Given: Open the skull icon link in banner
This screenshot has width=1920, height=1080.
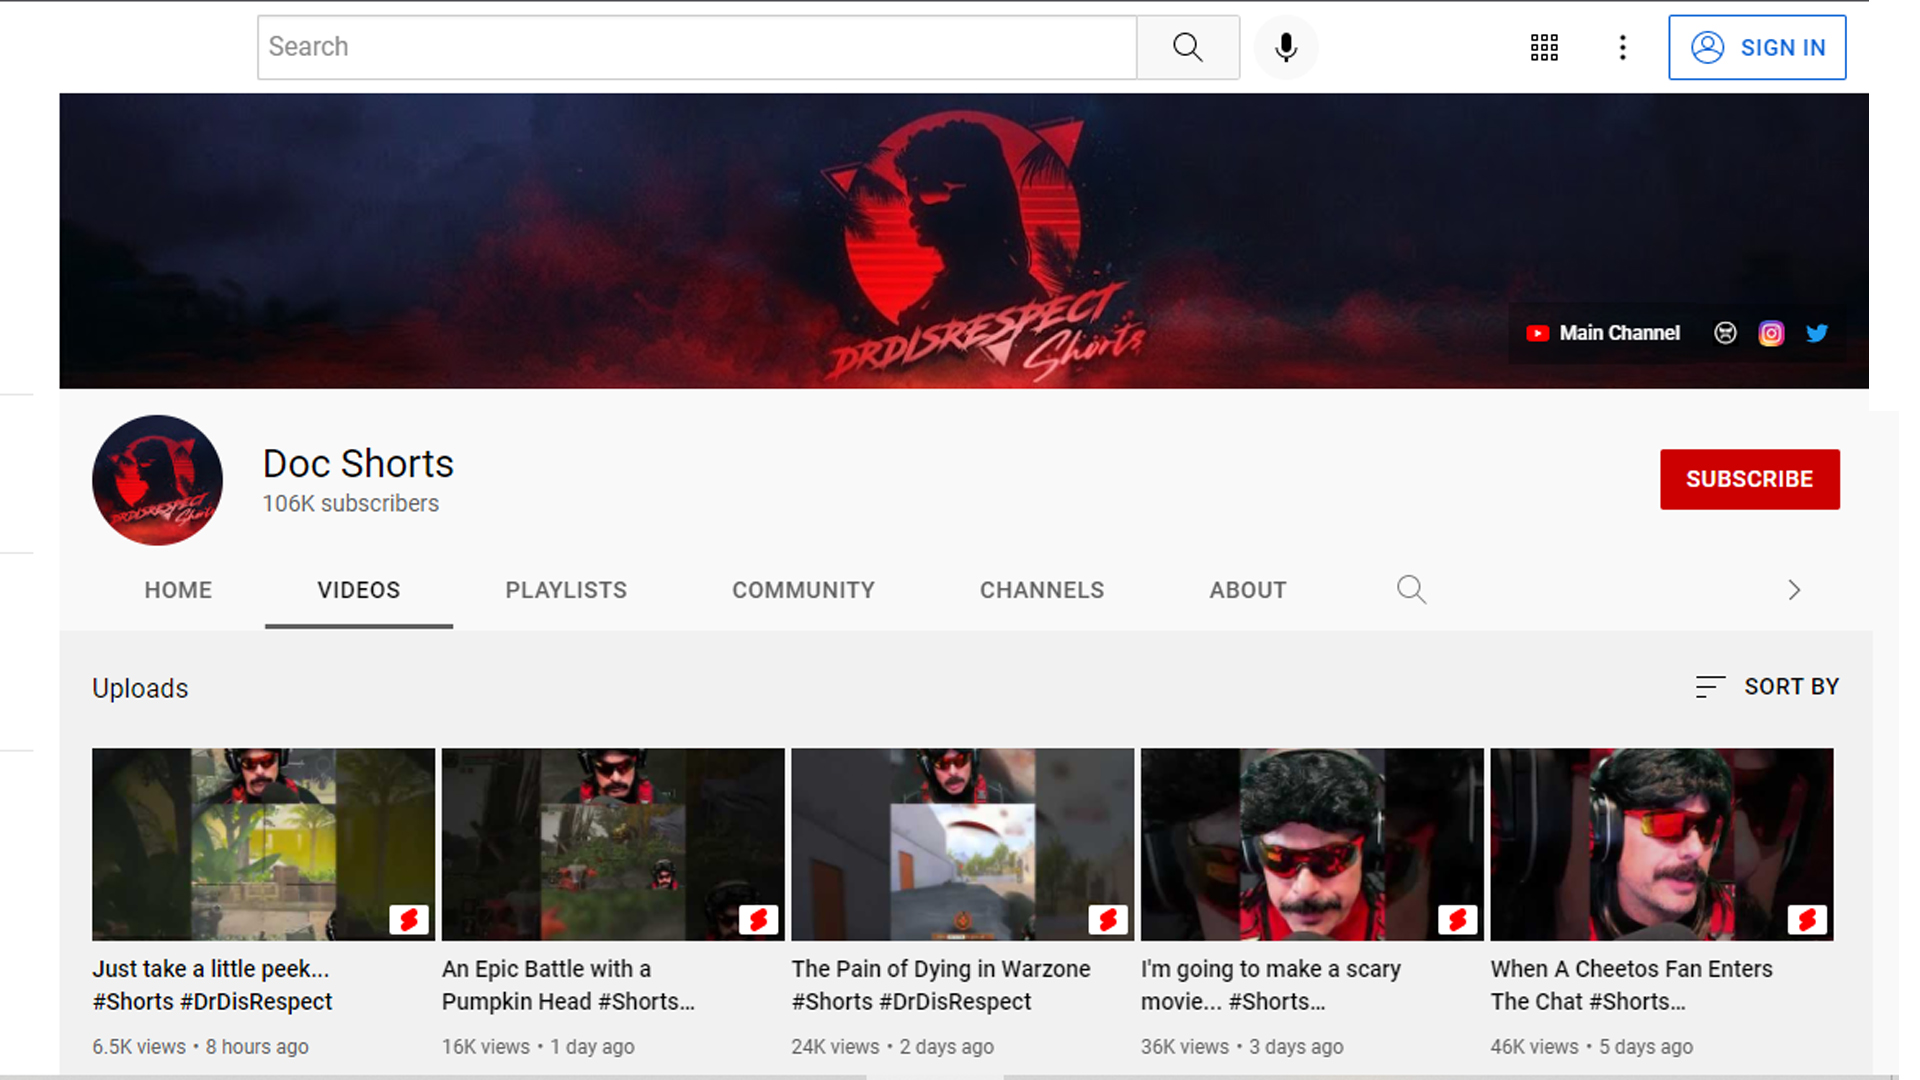Looking at the screenshot, I should pos(1725,333).
